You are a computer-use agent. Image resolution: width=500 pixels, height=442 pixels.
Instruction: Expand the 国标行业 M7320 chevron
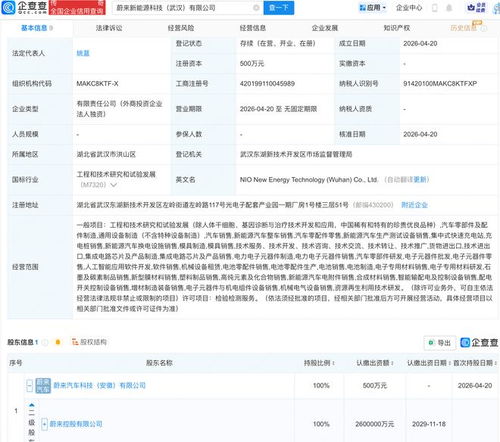[x=114, y=185]
